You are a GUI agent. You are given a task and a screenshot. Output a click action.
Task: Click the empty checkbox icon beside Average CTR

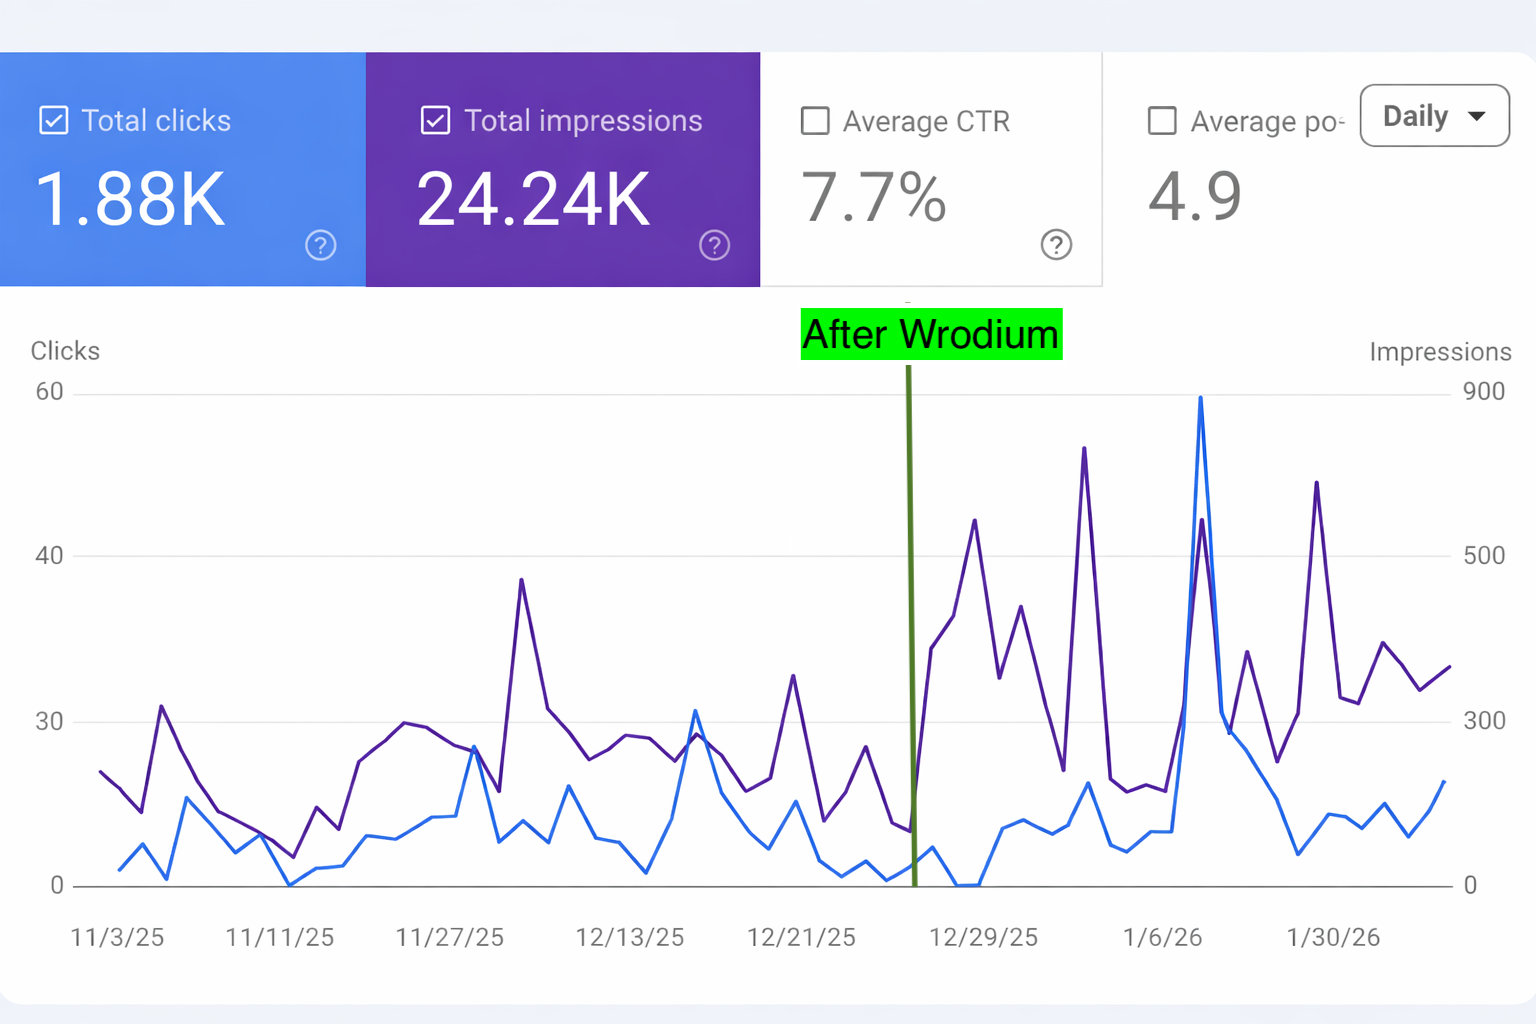[815, 120]
